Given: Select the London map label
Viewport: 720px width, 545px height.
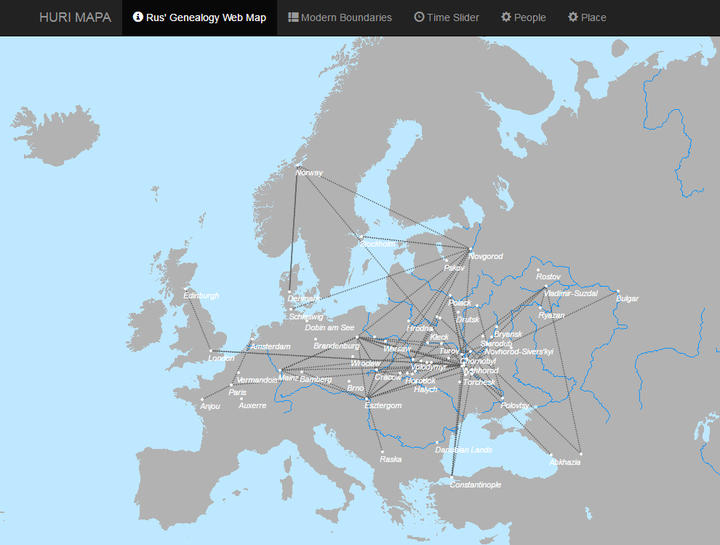Looking at the screenshot, I should click(x=221, y=358).
